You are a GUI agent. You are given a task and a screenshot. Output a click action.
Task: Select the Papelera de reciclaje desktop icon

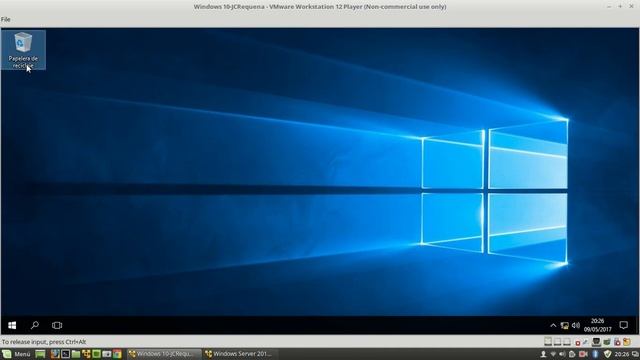[x=23, y=50]
